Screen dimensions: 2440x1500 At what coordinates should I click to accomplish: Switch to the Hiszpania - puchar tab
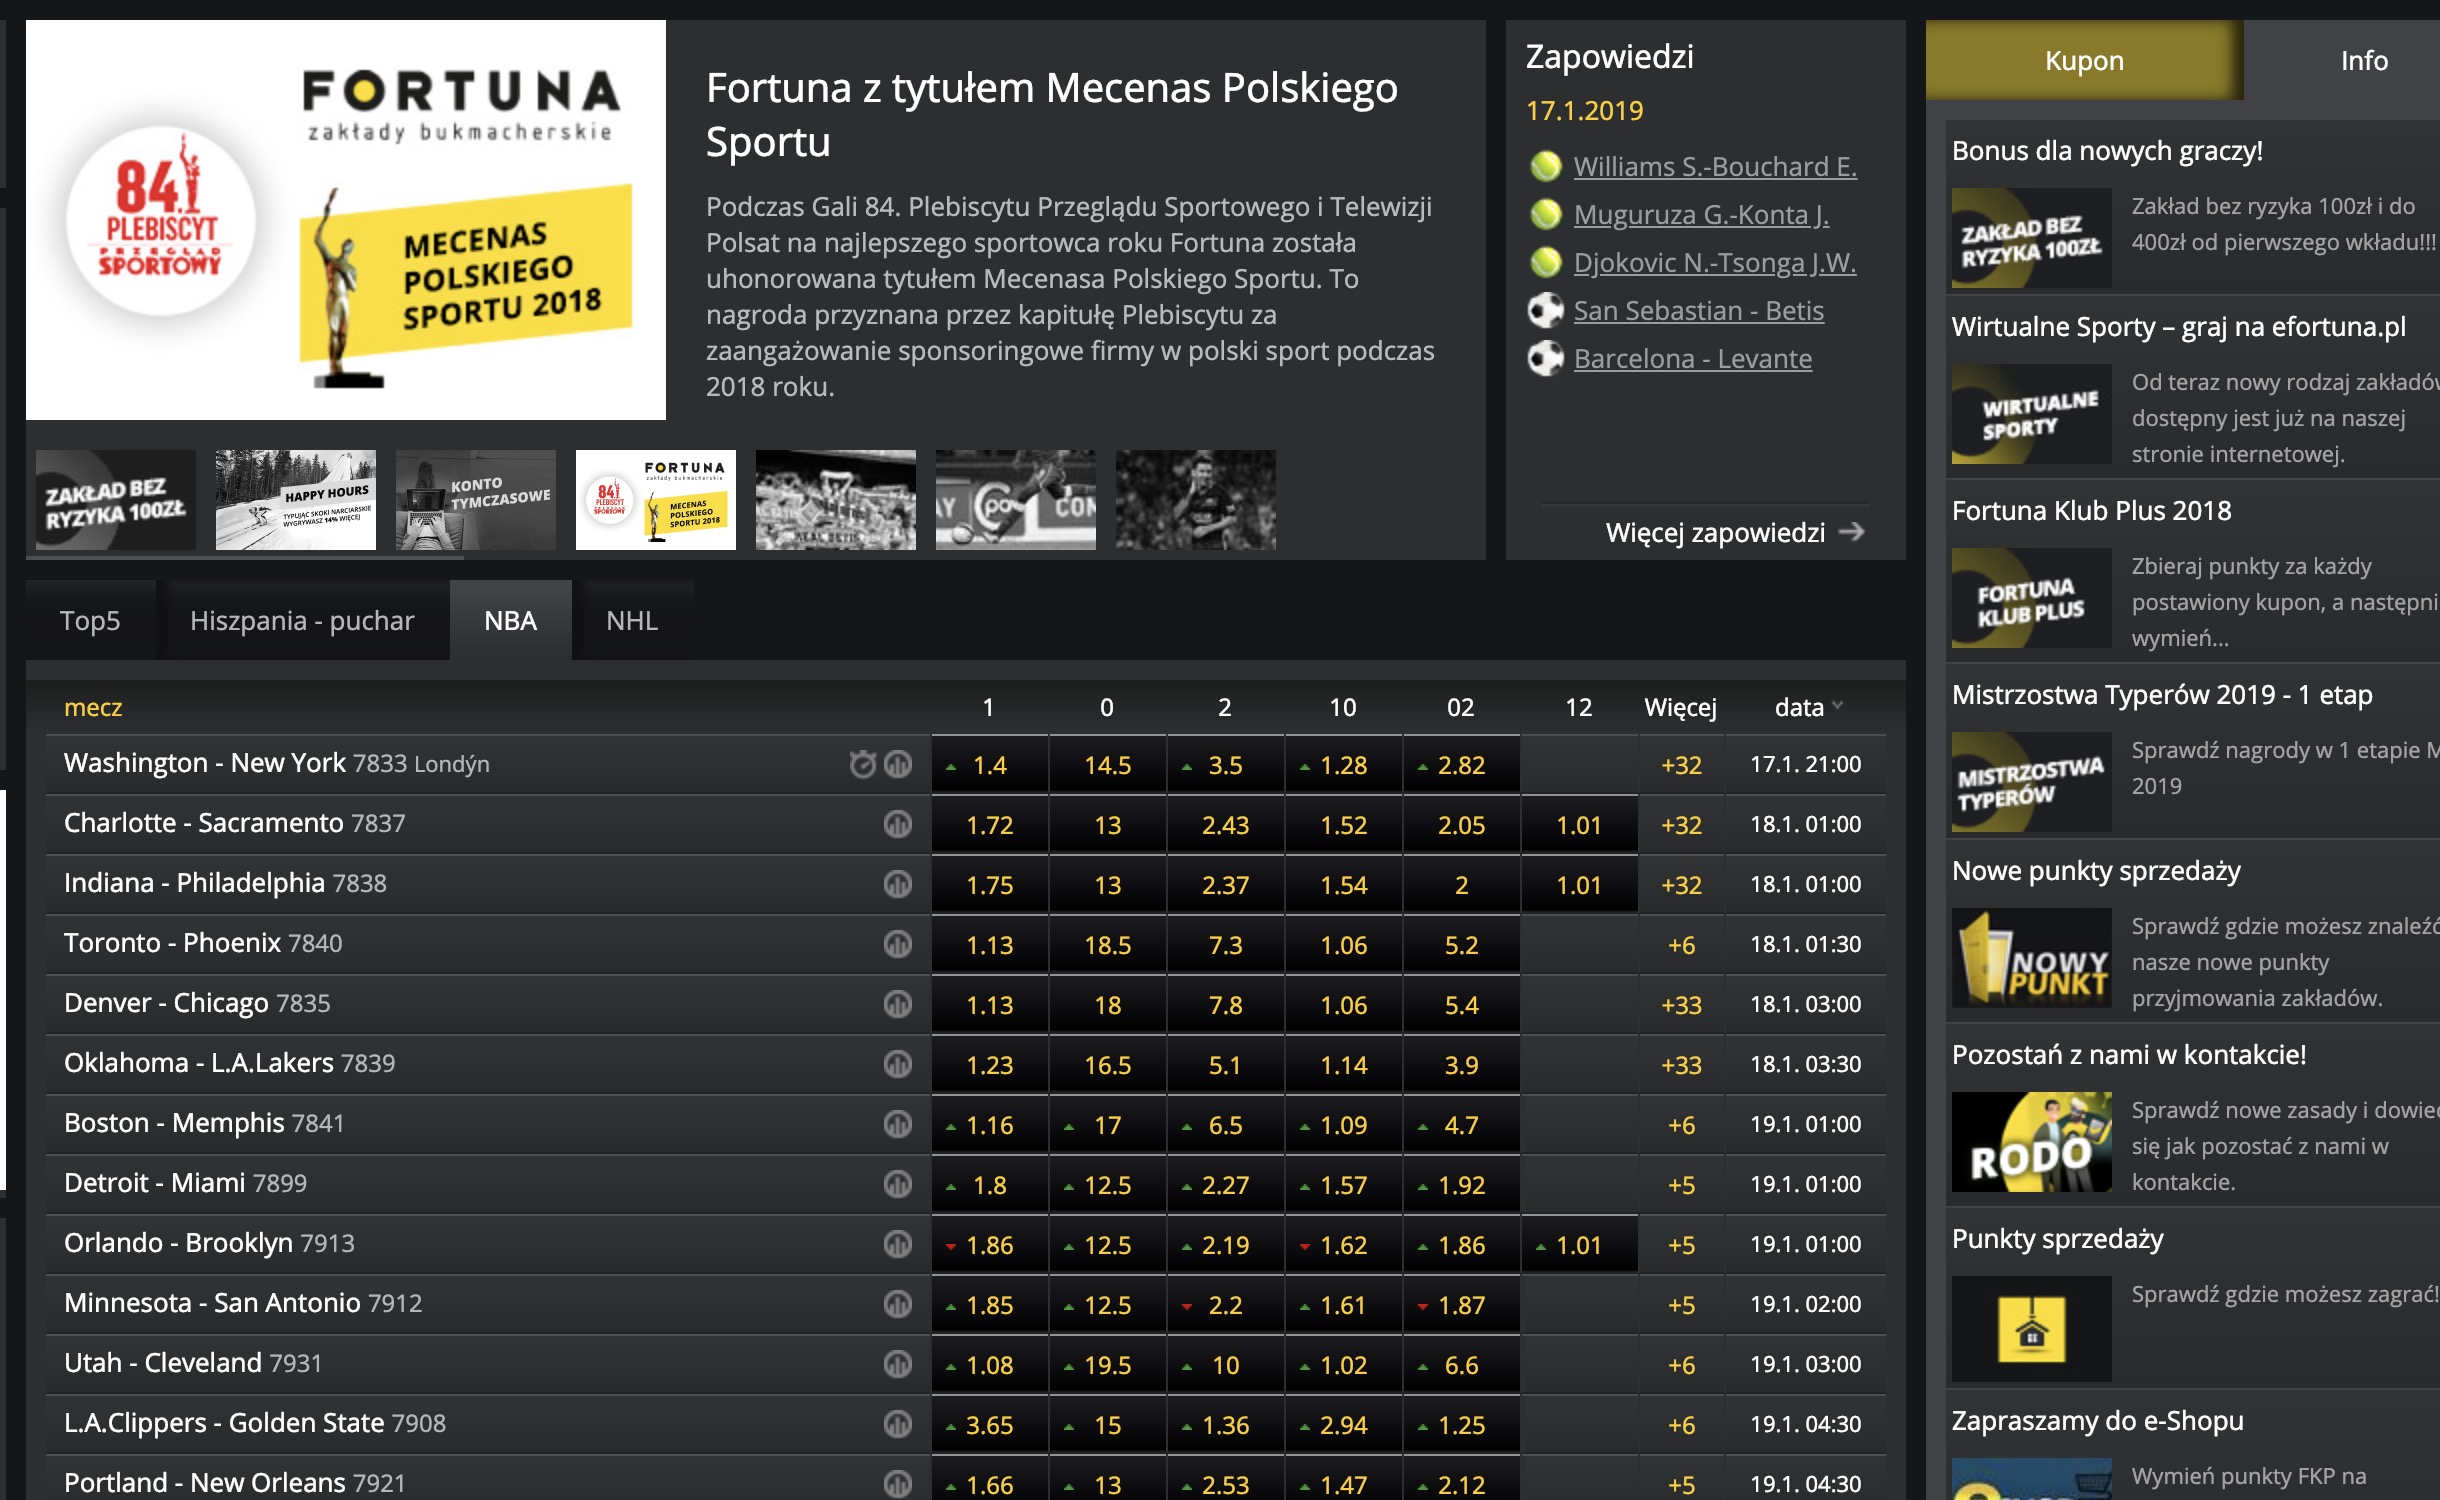302,620
